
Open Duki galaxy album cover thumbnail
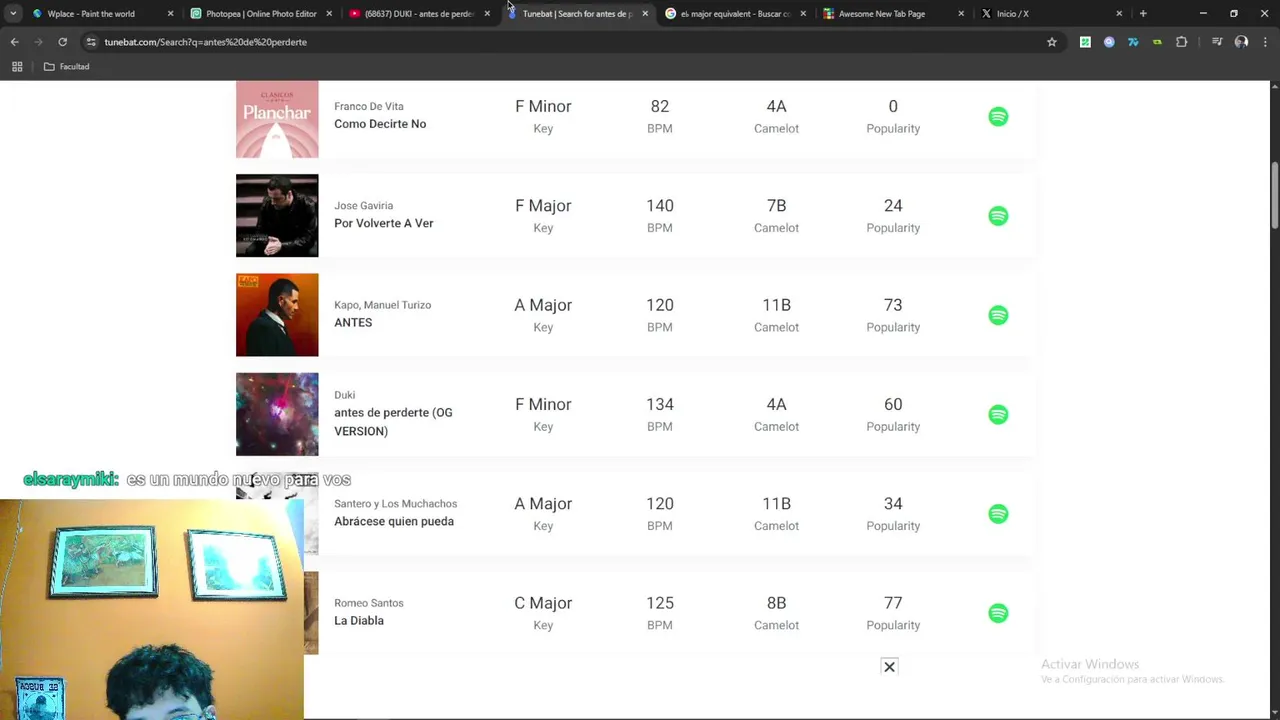pyautogui.click(x=277, y=414)
